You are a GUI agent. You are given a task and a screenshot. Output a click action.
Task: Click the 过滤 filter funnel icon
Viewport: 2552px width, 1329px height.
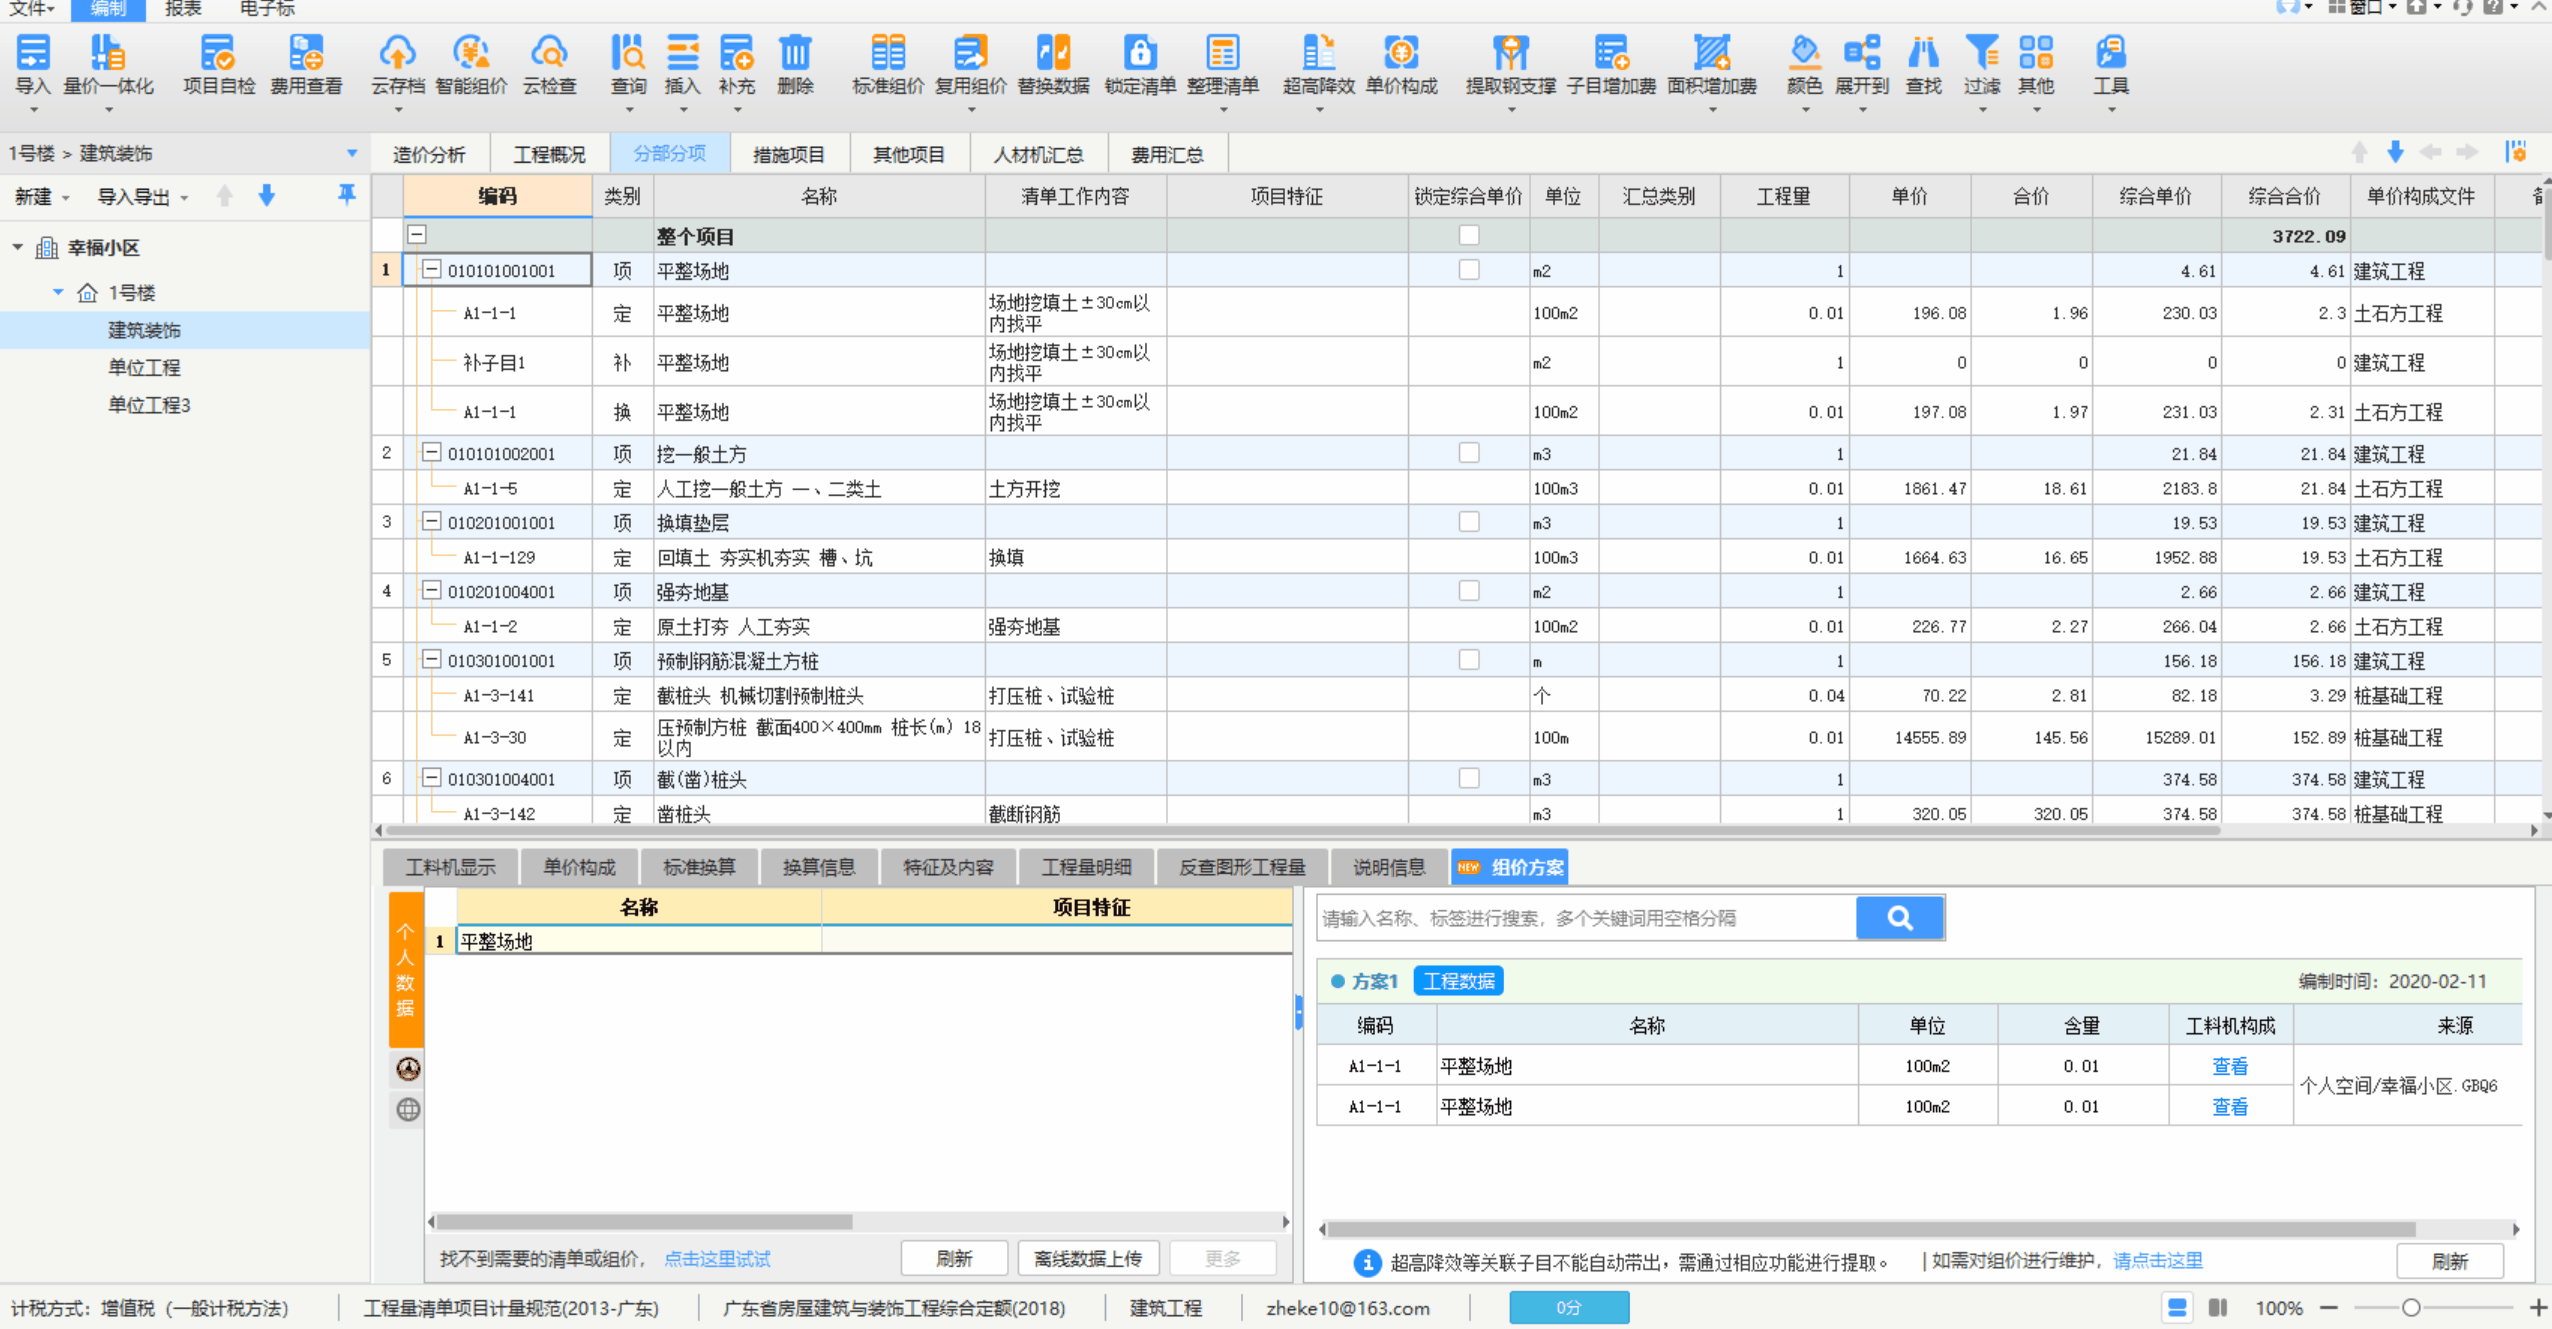tap(1981, 64)
